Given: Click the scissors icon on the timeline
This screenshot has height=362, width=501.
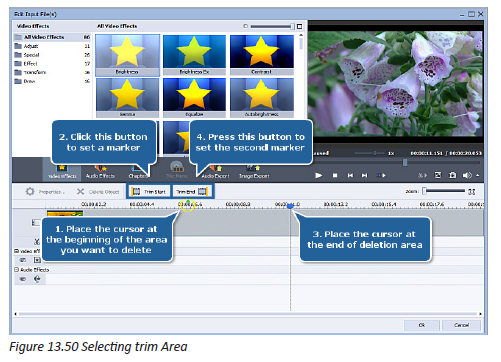Looking at the screenshot, I should [37, 241].
